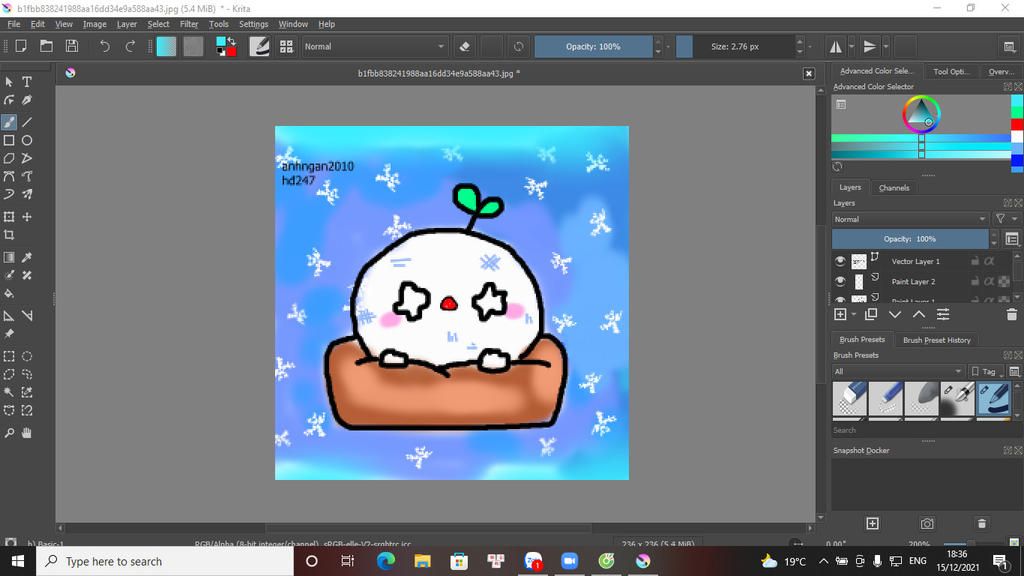Open an existing document from toolbar

pos(46,46)
